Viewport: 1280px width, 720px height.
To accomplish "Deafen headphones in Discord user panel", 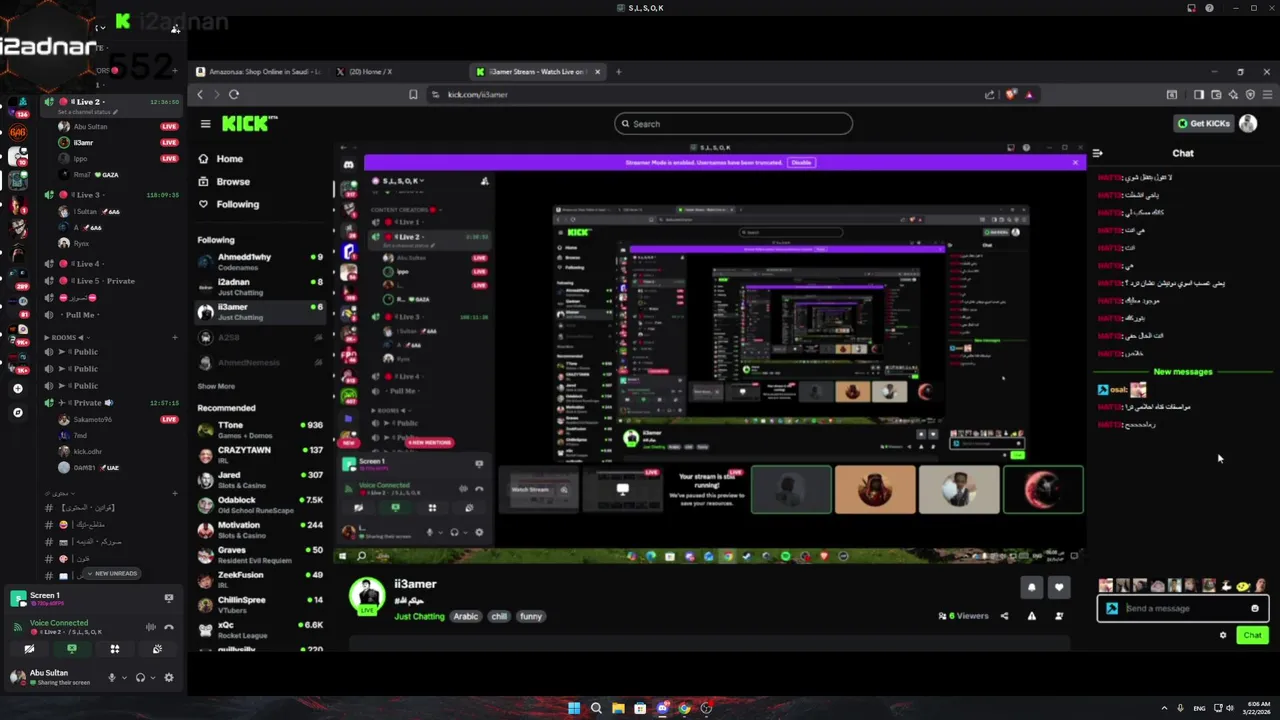I will 140,677.
